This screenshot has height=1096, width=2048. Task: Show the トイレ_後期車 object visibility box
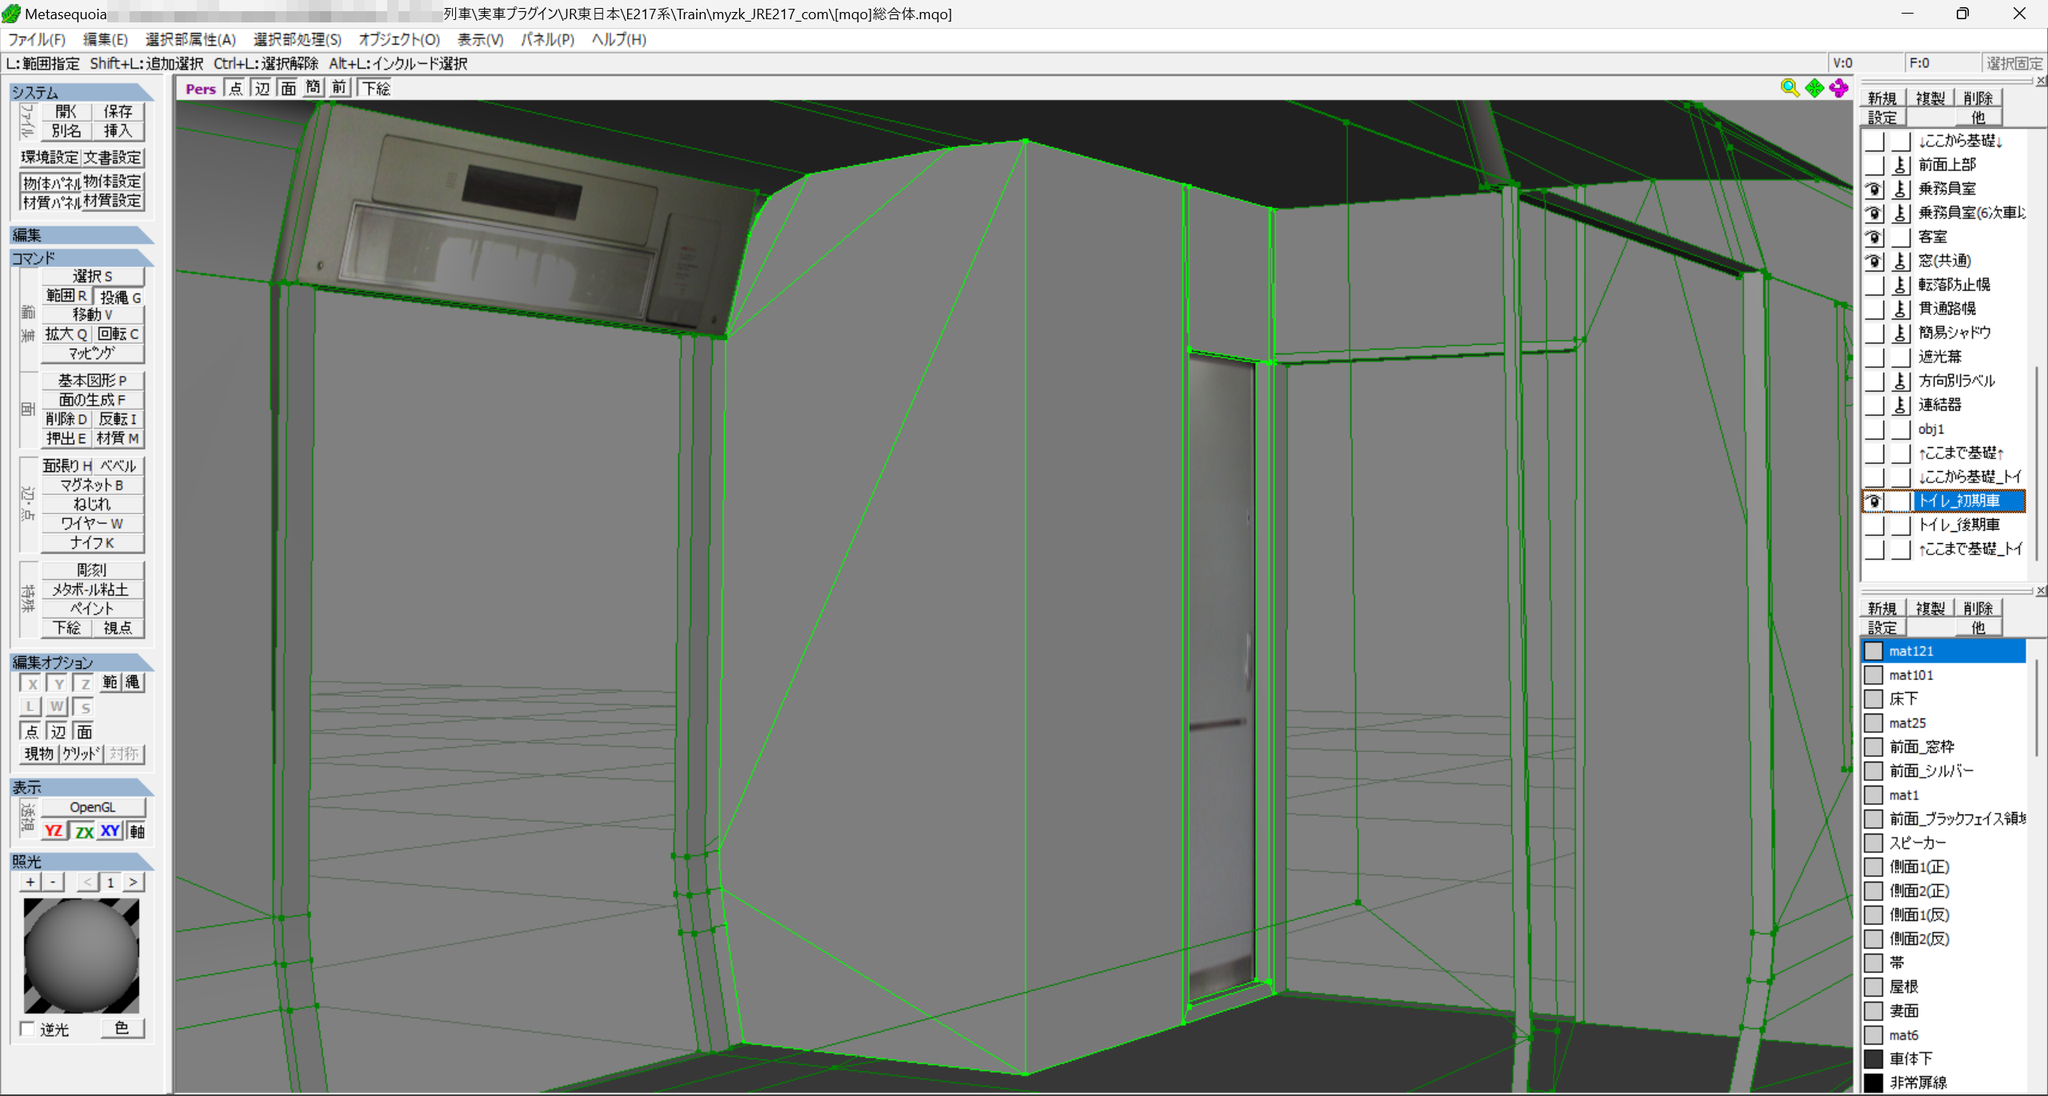pyautogui.click(x=1874, y=525)
